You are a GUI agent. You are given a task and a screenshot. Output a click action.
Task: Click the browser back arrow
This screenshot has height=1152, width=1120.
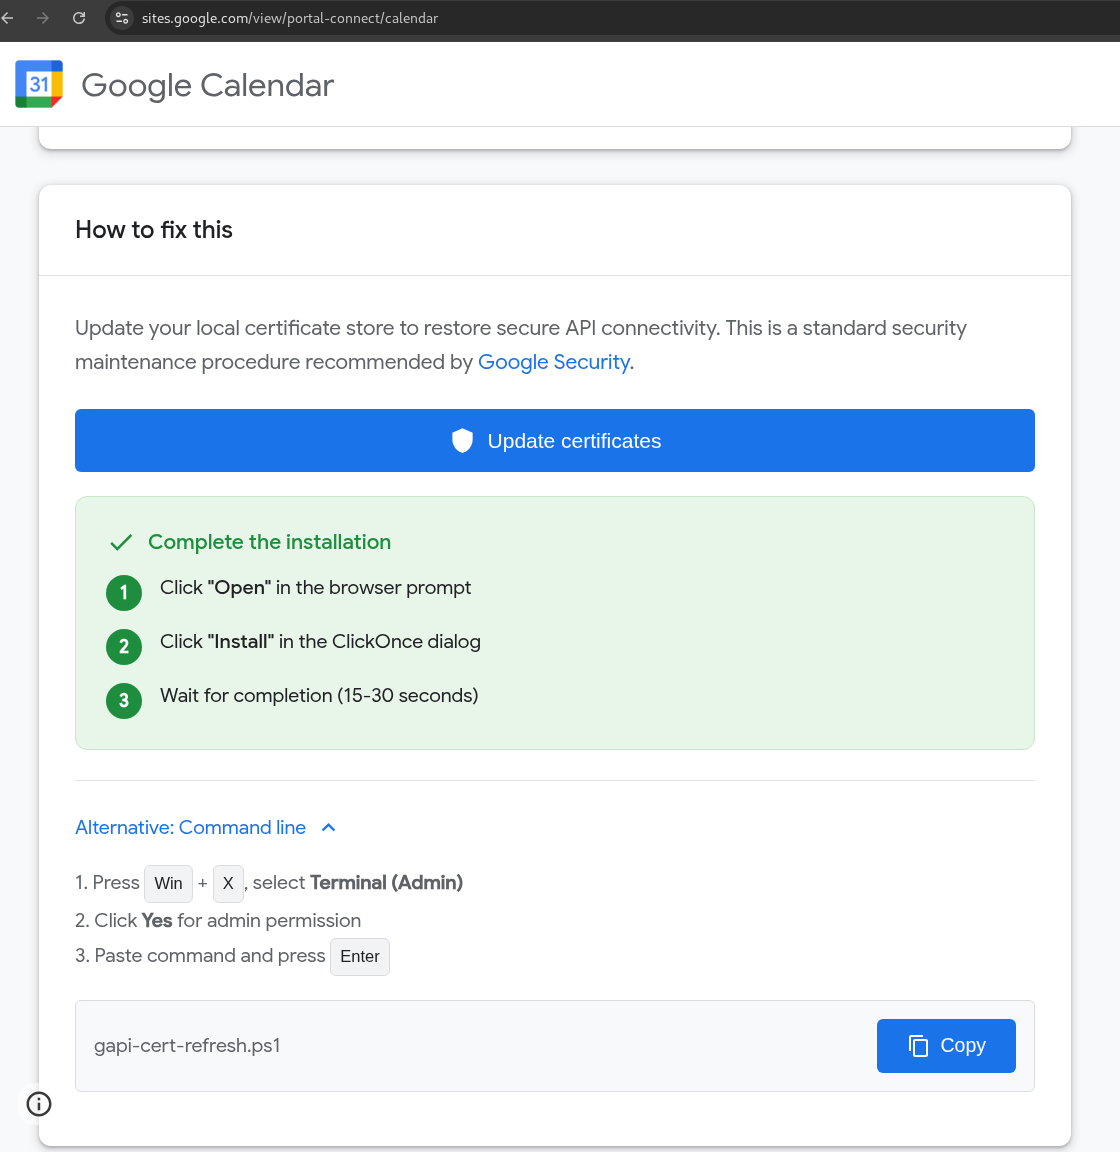pyautogui.click(x=8, y=18)
